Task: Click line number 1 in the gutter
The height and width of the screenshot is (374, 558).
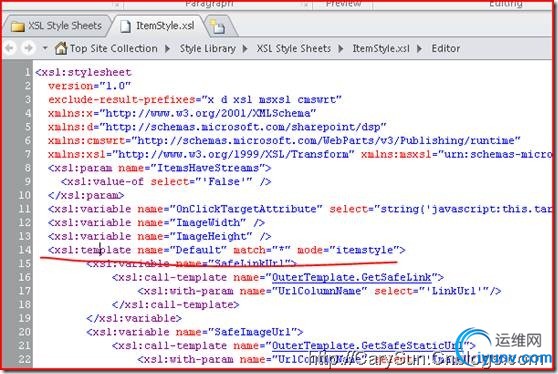Action: click(x=27, y=73)
